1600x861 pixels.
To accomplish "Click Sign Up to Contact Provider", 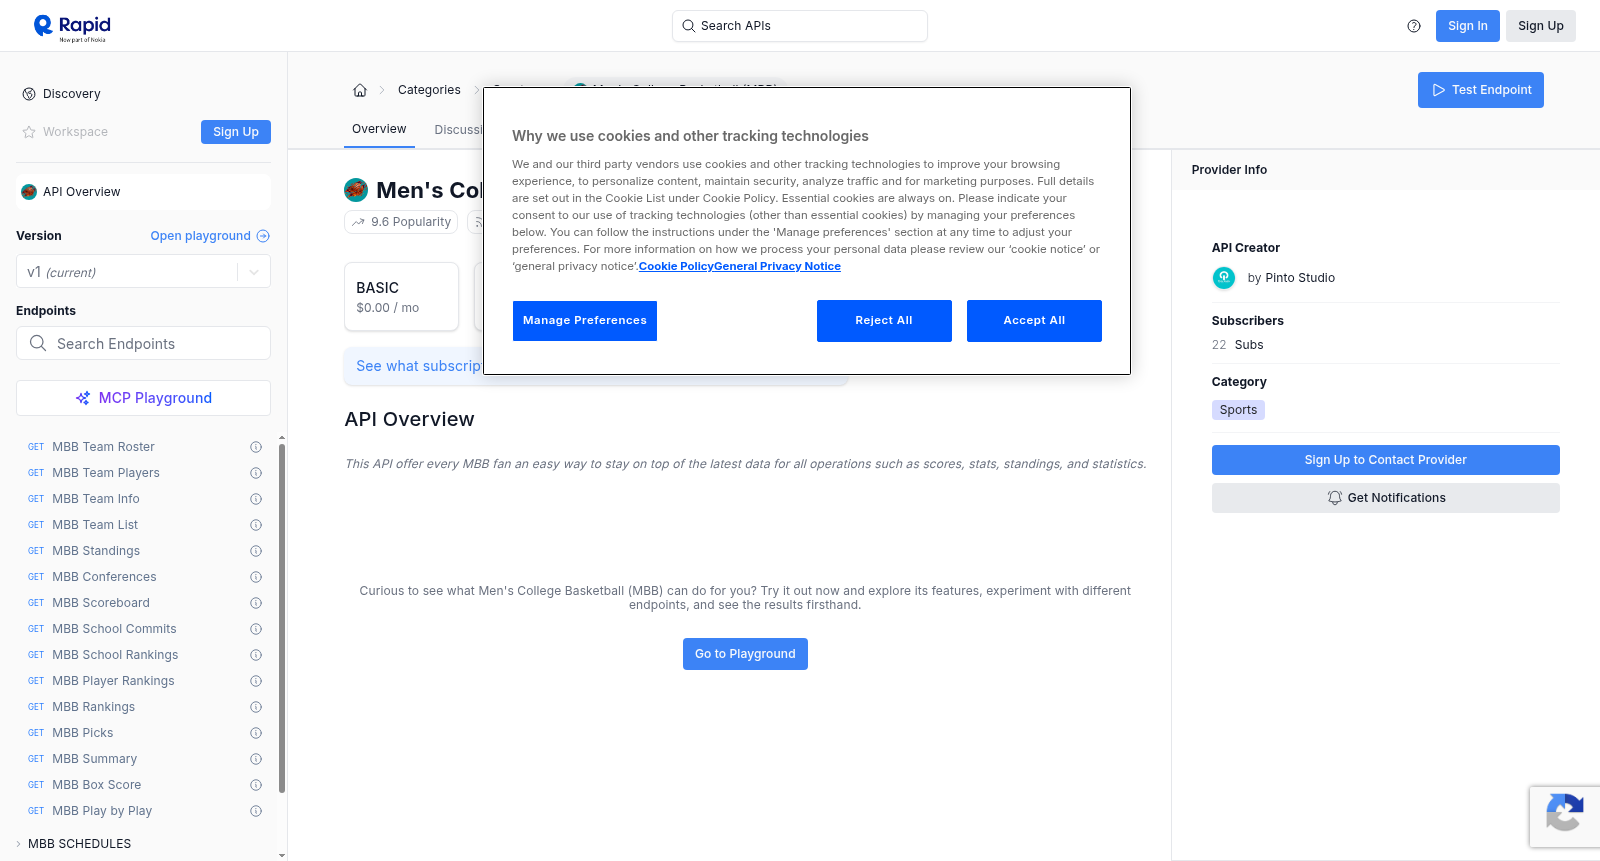I will (1386, 460).
